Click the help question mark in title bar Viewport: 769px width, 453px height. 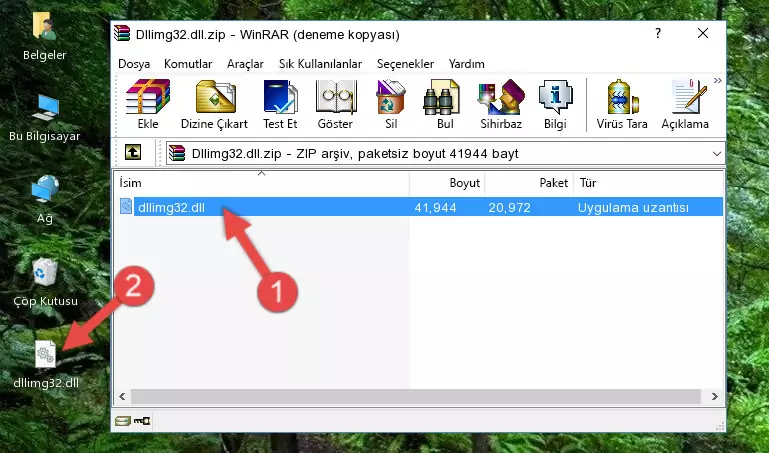point(658,33)
